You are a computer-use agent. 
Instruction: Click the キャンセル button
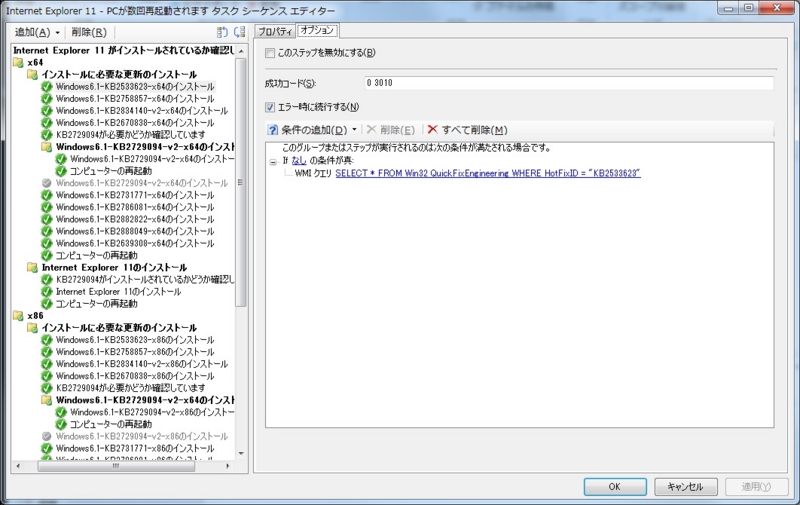coord(686,487)
